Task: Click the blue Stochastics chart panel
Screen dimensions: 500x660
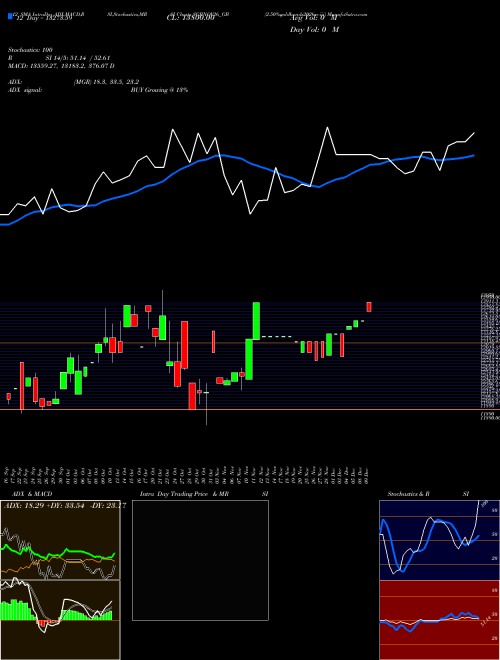Action: point(439,540)
